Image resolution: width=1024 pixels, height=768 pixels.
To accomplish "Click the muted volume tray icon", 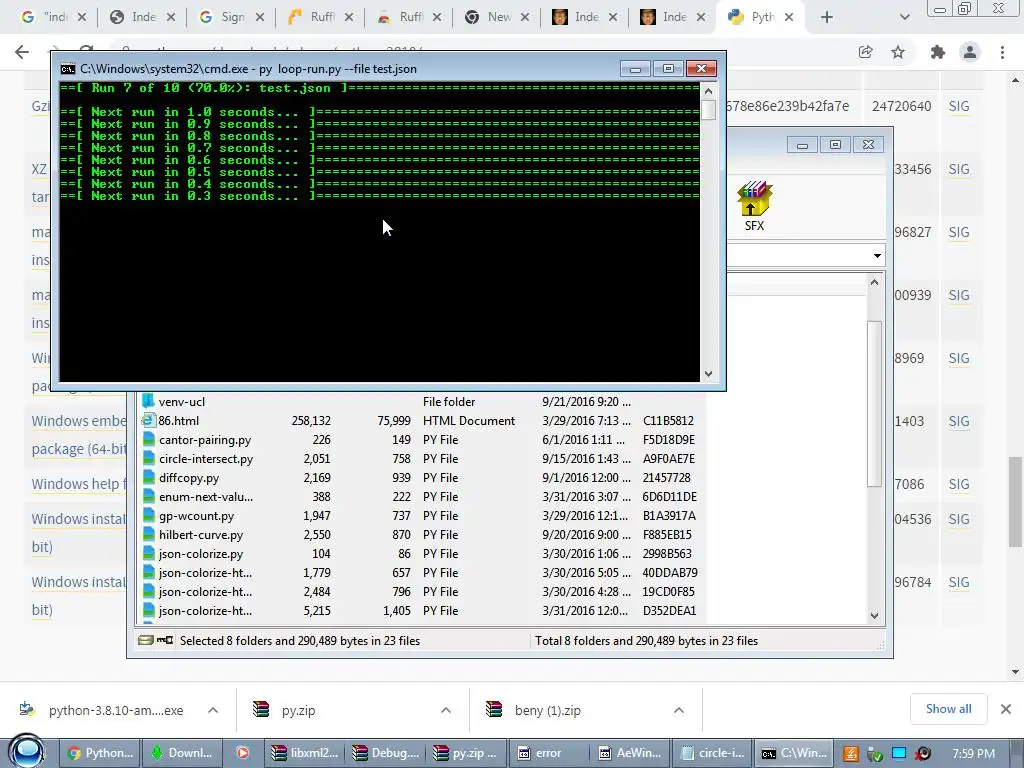I will click(923, 754).
